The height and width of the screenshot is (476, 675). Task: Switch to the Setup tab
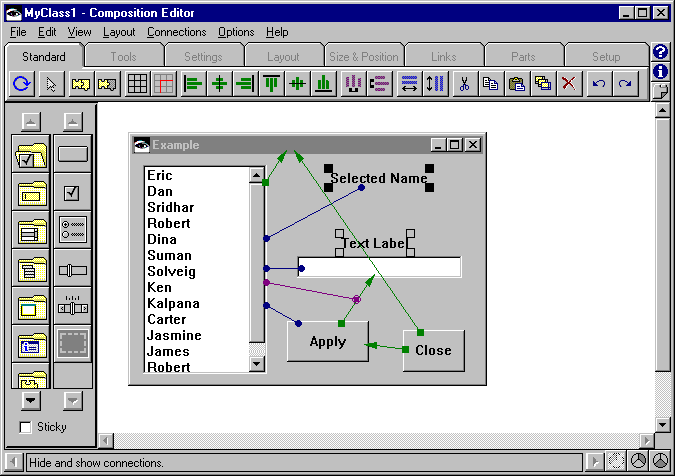point(606,57)
